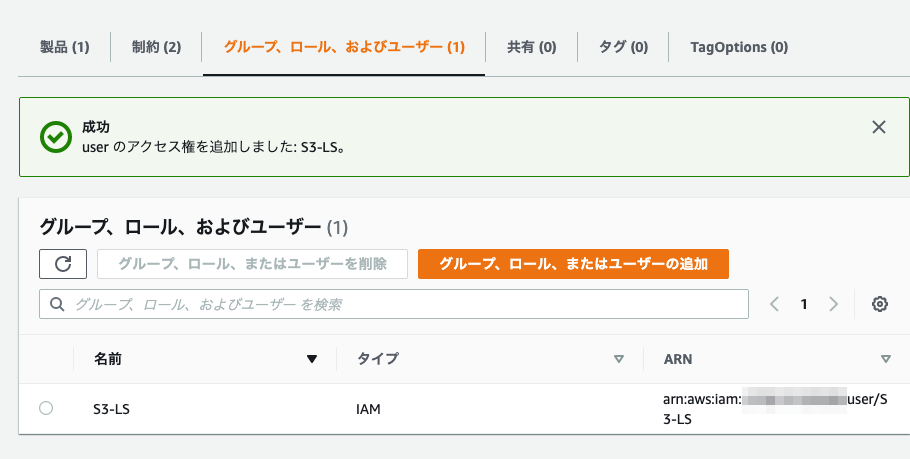Screen dimensions: 910x459
Task: Click the search magnifier icon
Action: pos(57,304)
